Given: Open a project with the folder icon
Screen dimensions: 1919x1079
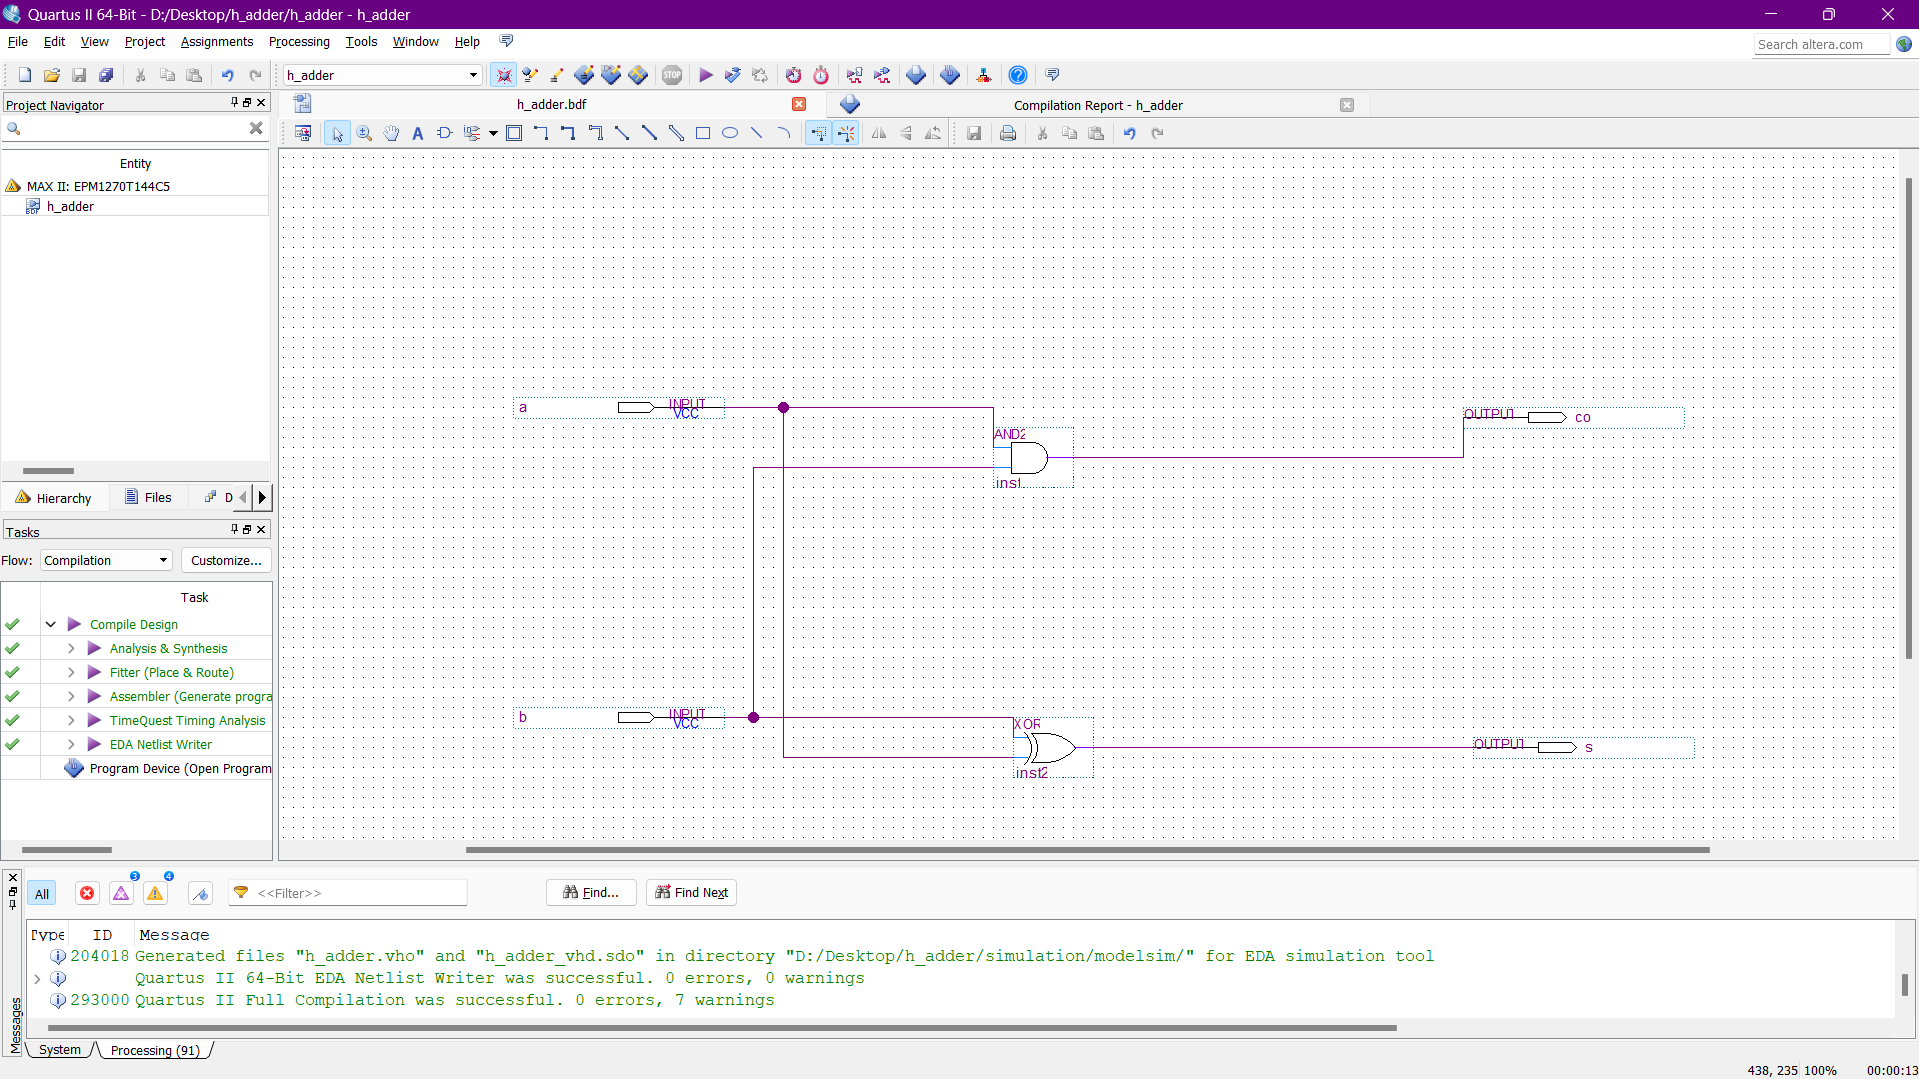Looking at the screenshot, I should (x=52, y=75).
